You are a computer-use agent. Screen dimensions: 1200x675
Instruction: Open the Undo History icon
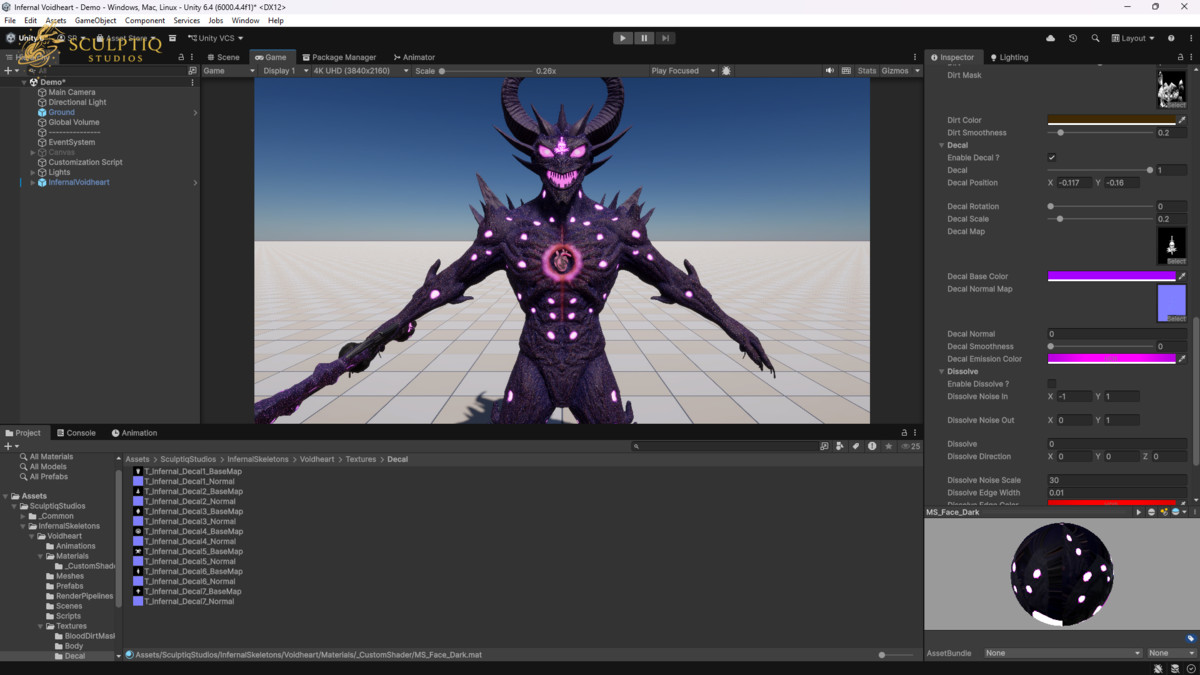pyautogui.click(x=1073, y=38)
